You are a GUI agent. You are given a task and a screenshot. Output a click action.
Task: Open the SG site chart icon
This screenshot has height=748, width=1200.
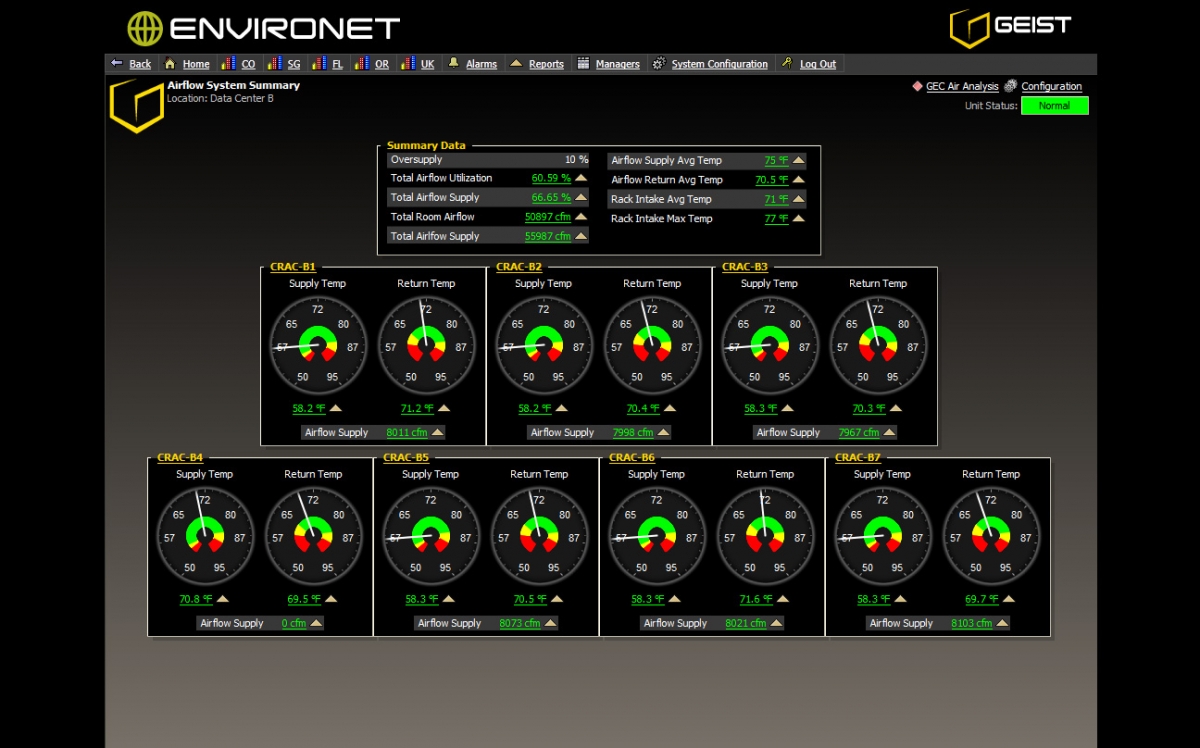pos(274,63)
